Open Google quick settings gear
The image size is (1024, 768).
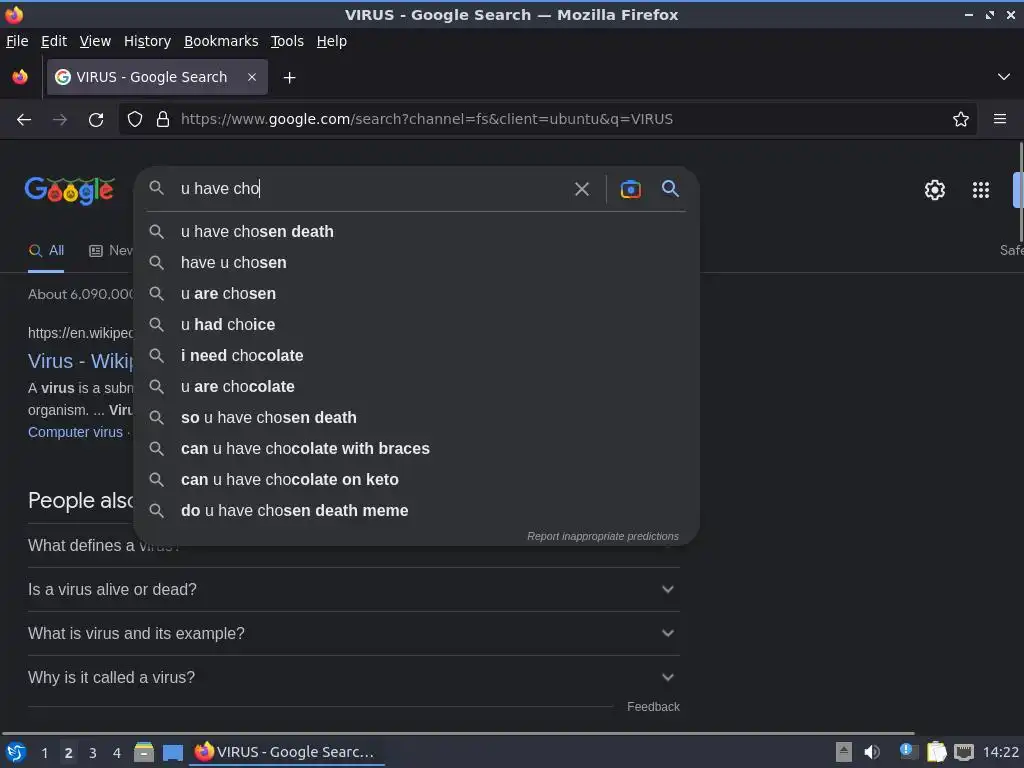click(935, 190)
